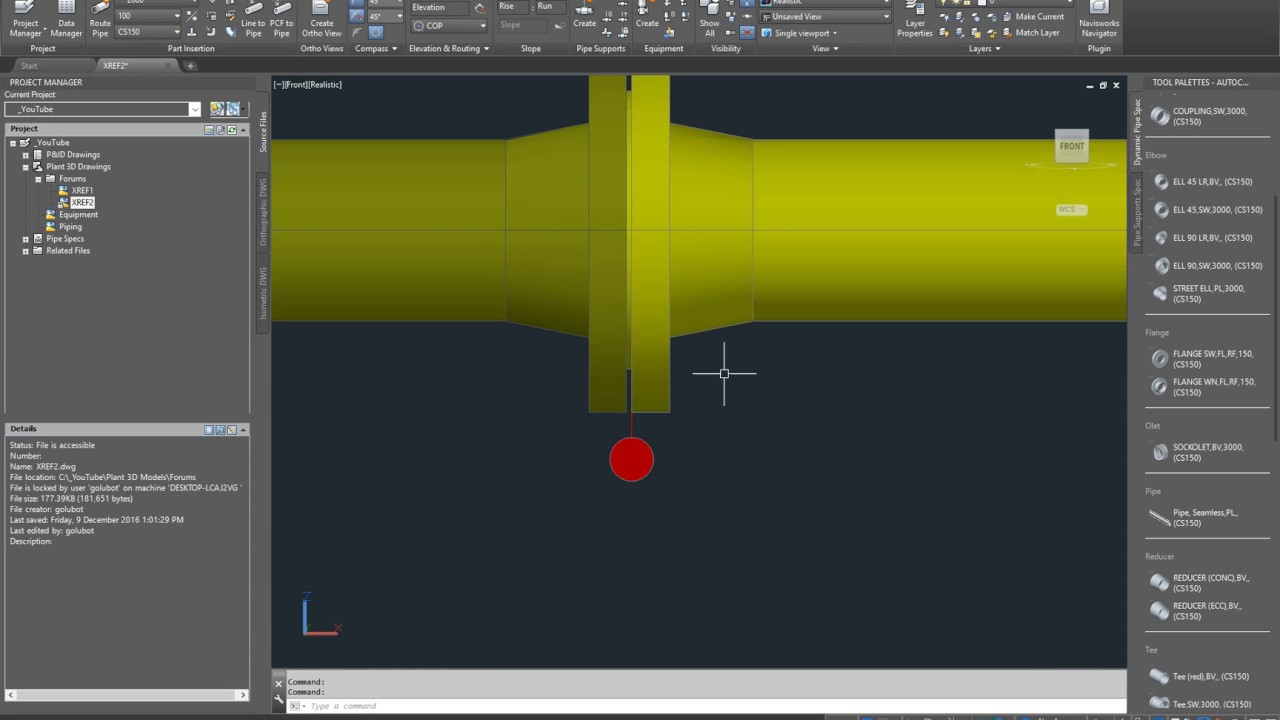1280x720 pixels.
Task: Expand the P&ID Drawings node
Action: 26,155
